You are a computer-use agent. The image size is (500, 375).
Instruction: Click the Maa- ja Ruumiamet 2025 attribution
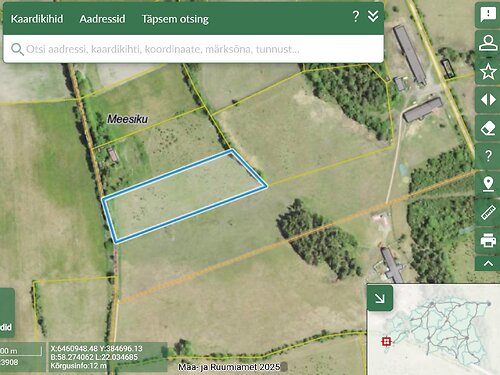pos(229,367)
